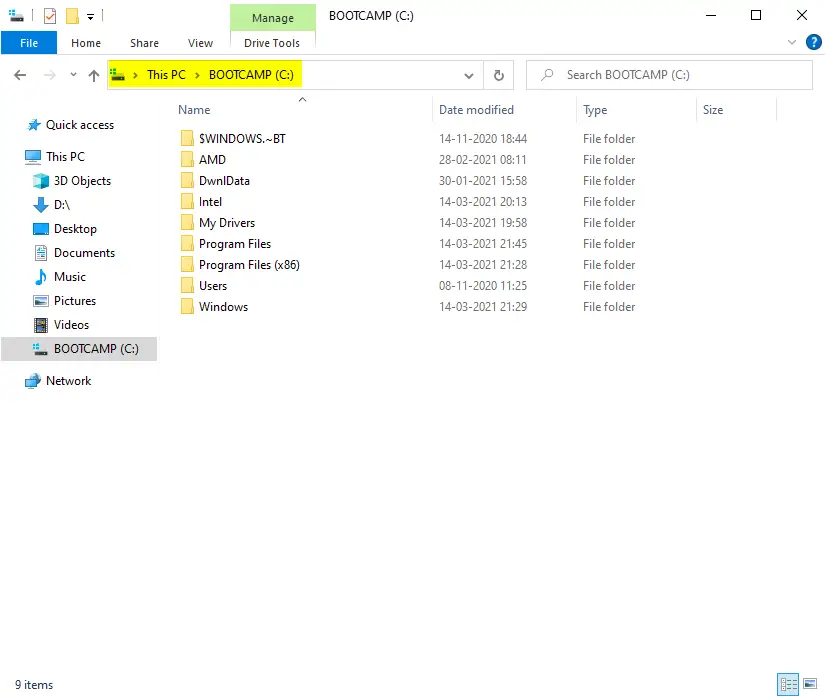Select BOOTCAMP (C:) in the navigation pane

pyautogui.click(x=79, y=349)
